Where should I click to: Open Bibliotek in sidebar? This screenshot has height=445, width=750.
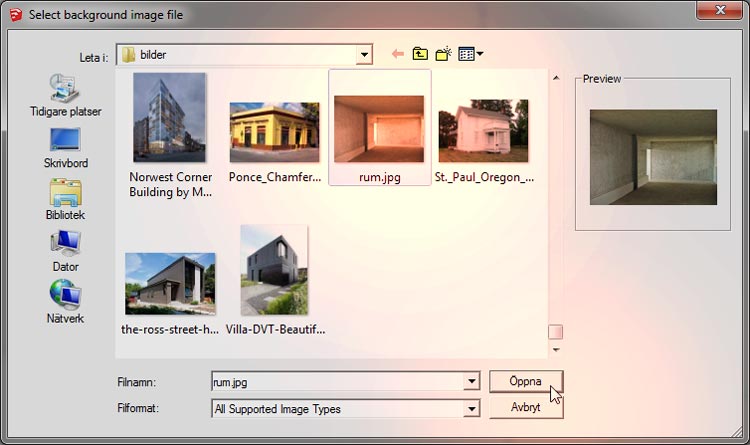66,200
